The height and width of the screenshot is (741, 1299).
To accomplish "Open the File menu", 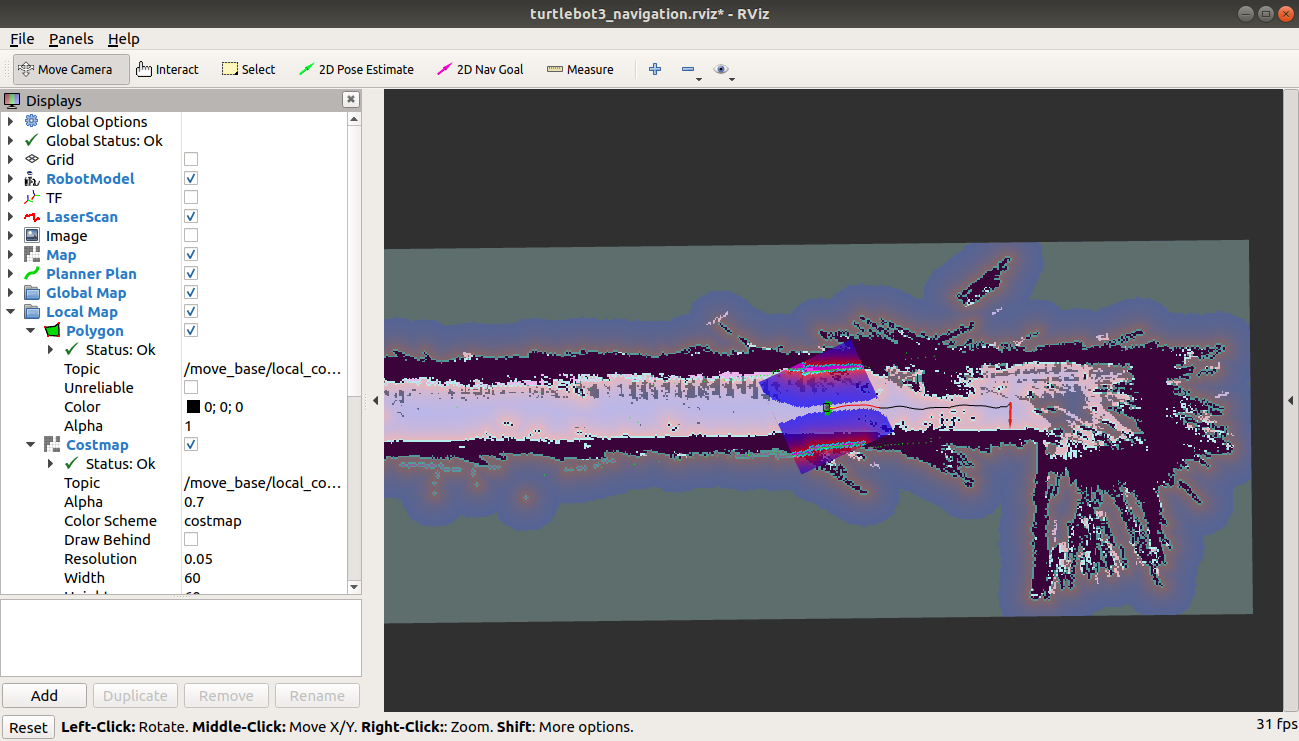I will click(22, 38).
